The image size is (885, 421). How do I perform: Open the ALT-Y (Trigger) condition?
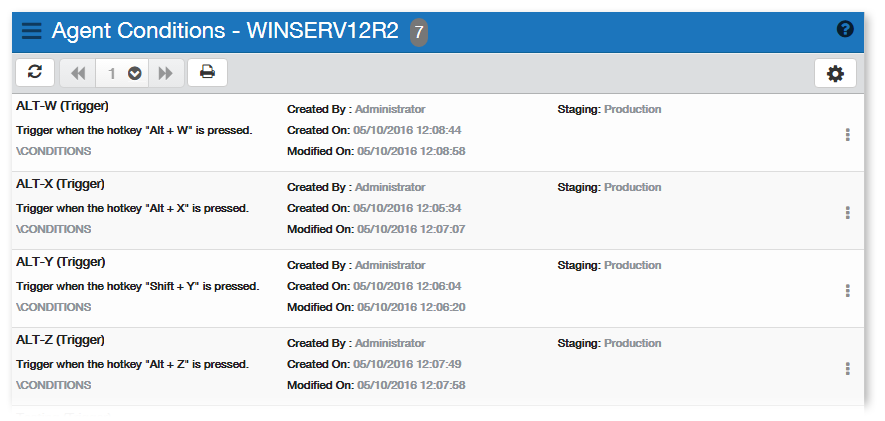tap(61, 262)
